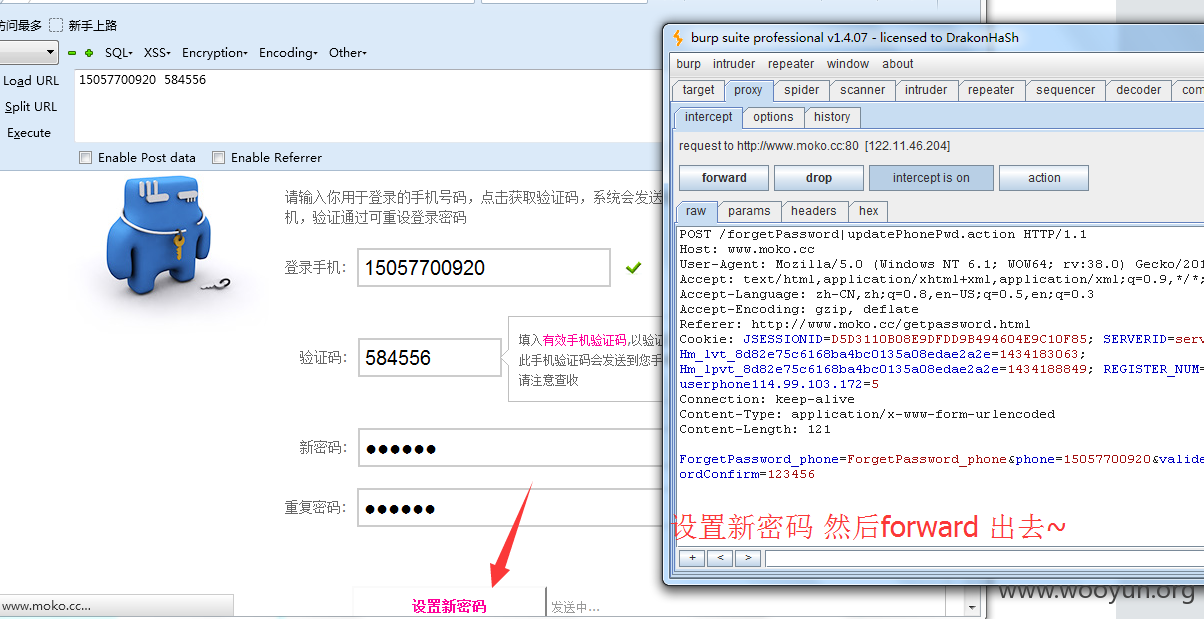Expand the Encoding dropdown
Screen dimensions: 1204x619
tap(288, 53)
